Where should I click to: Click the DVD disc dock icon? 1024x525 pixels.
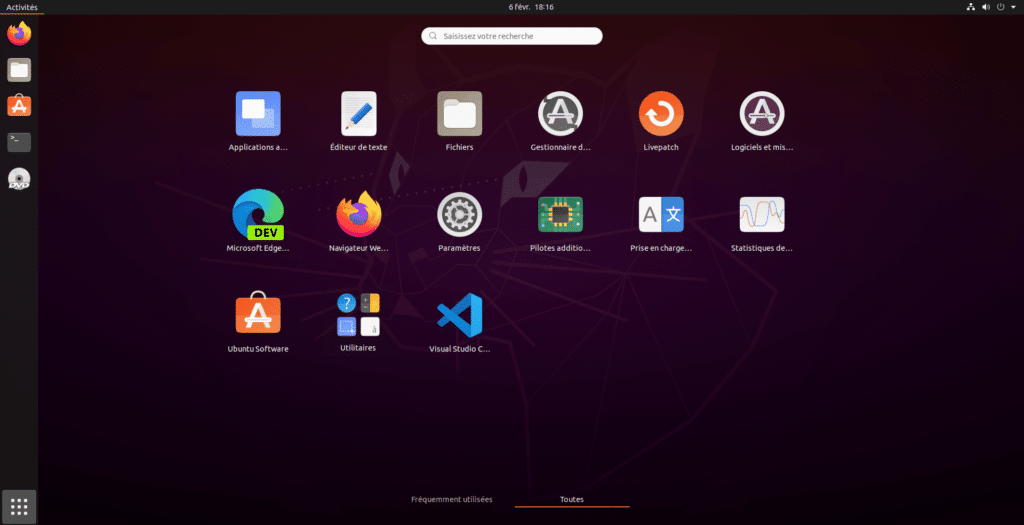coord(19,179)
